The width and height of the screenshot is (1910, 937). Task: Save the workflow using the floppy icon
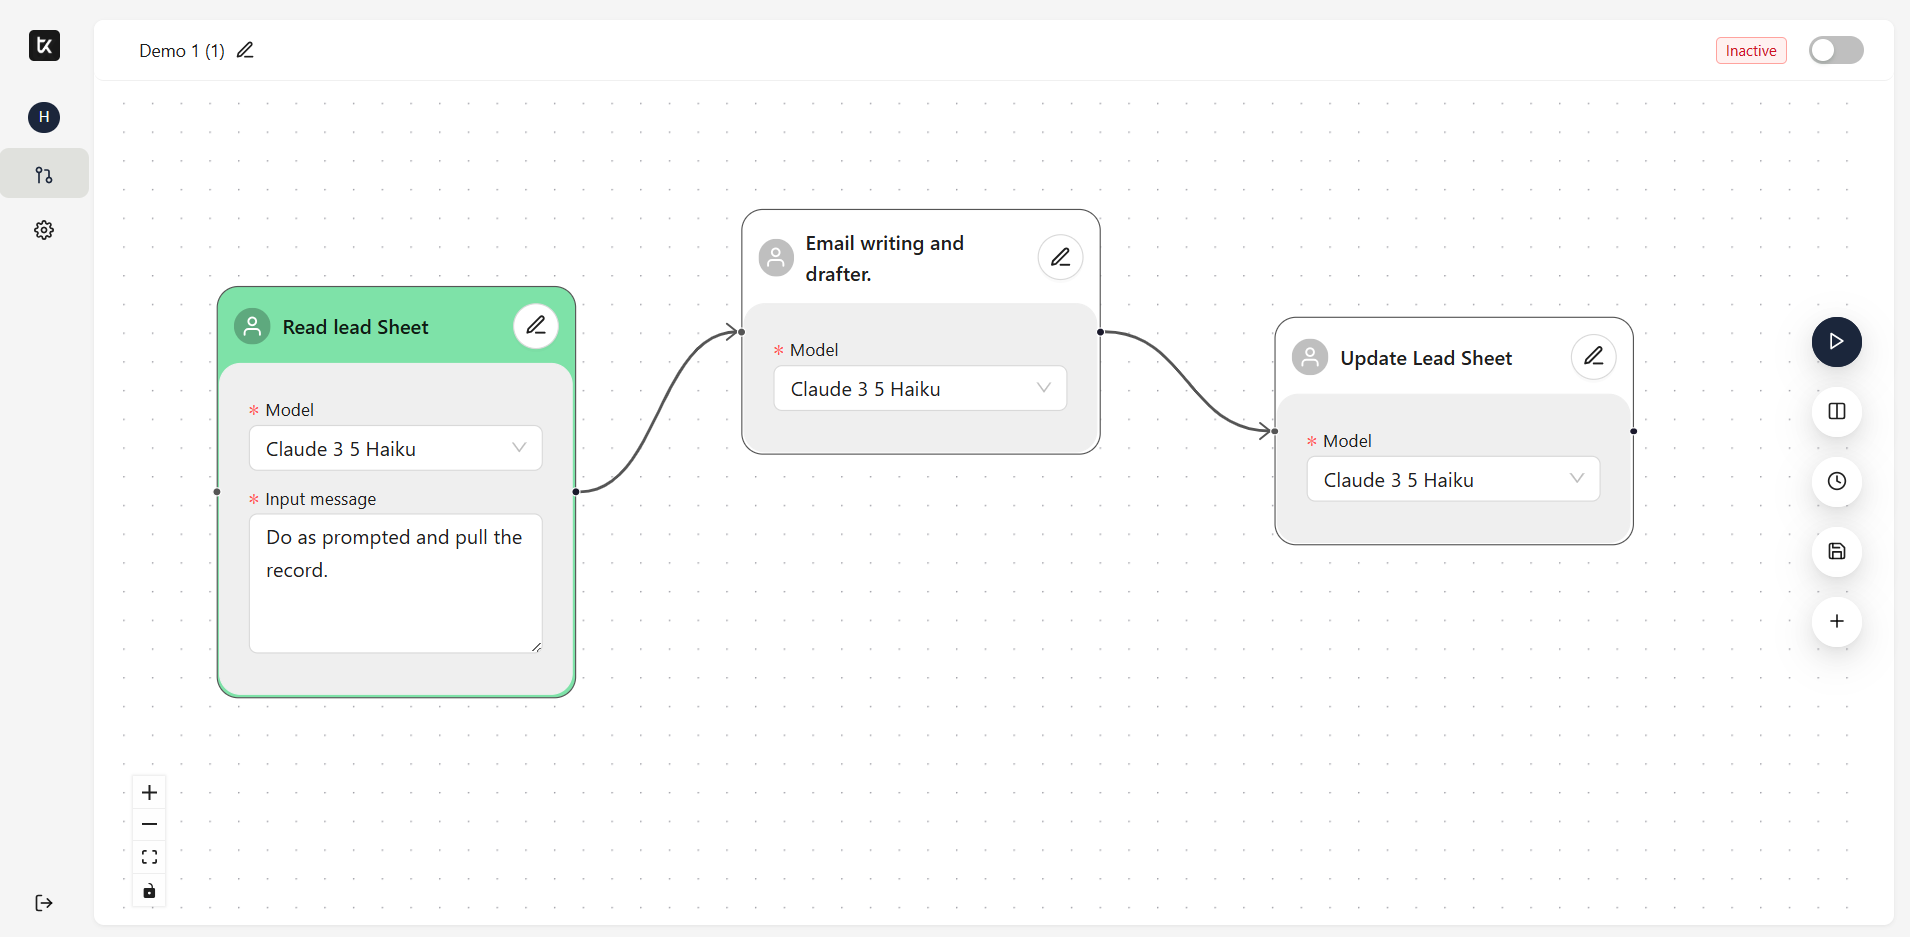point(1836,552)
